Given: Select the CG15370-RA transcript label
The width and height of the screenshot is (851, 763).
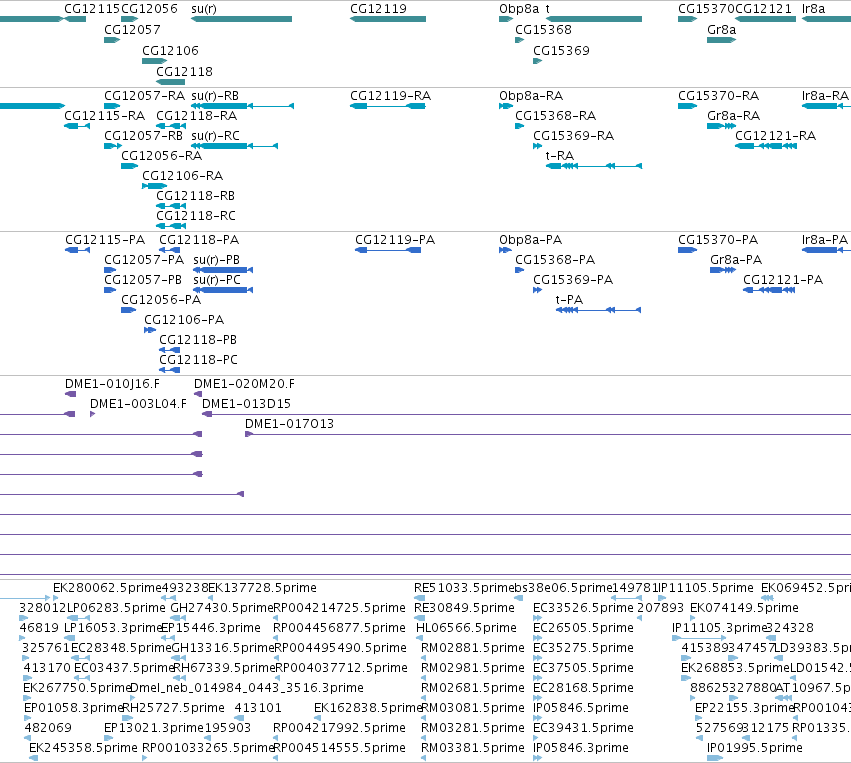Looking at the screenshot, I should [x=719, y=96].
